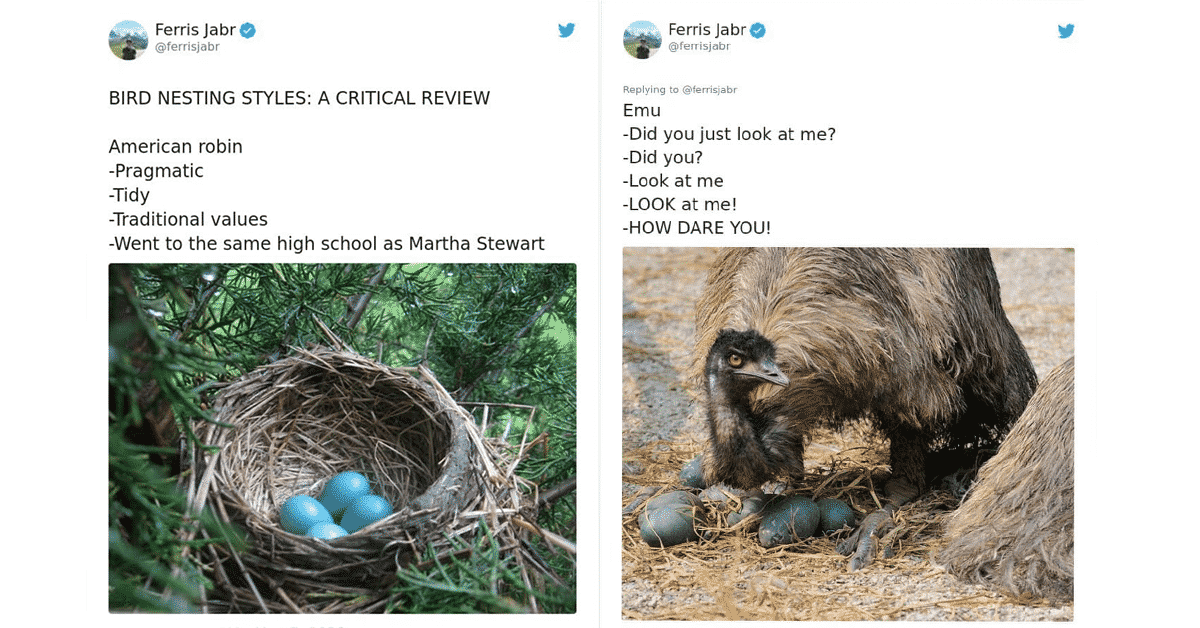Click the Emu title text in right tweet
The height and width of the screenshot is (628, 1200).
pyautogui.click(x=641, y=110)
